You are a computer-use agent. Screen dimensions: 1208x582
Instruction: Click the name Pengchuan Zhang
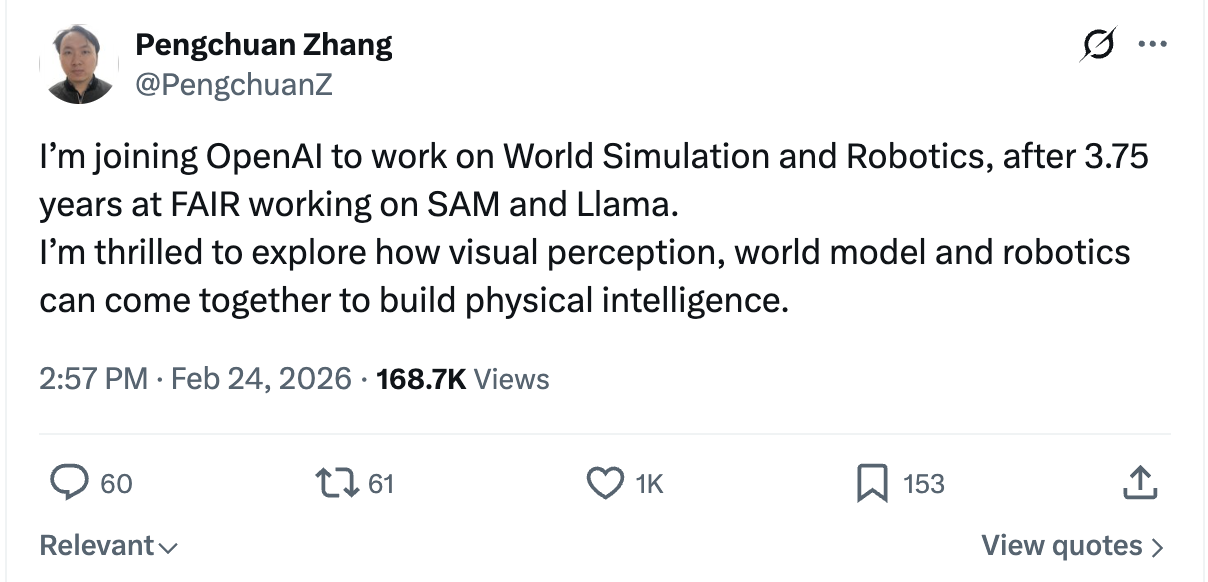(264, 44)
